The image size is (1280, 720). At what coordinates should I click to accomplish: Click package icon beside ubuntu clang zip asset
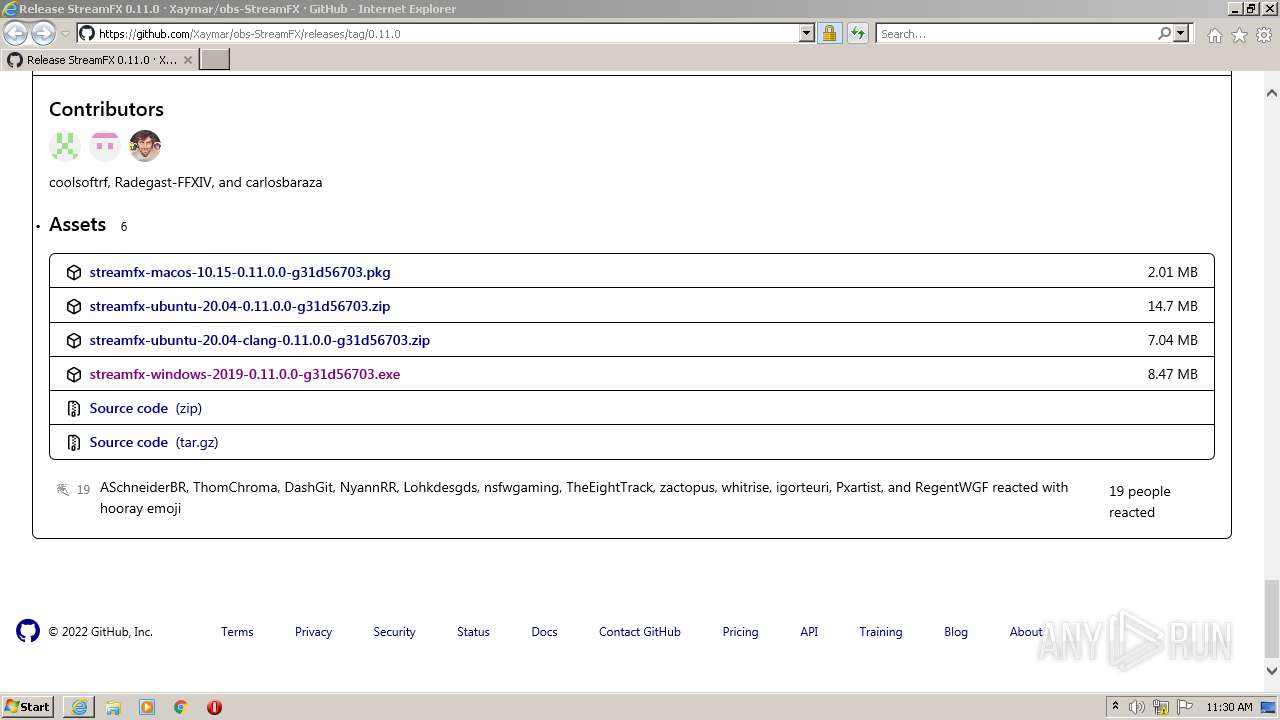(x=74, y=340)
